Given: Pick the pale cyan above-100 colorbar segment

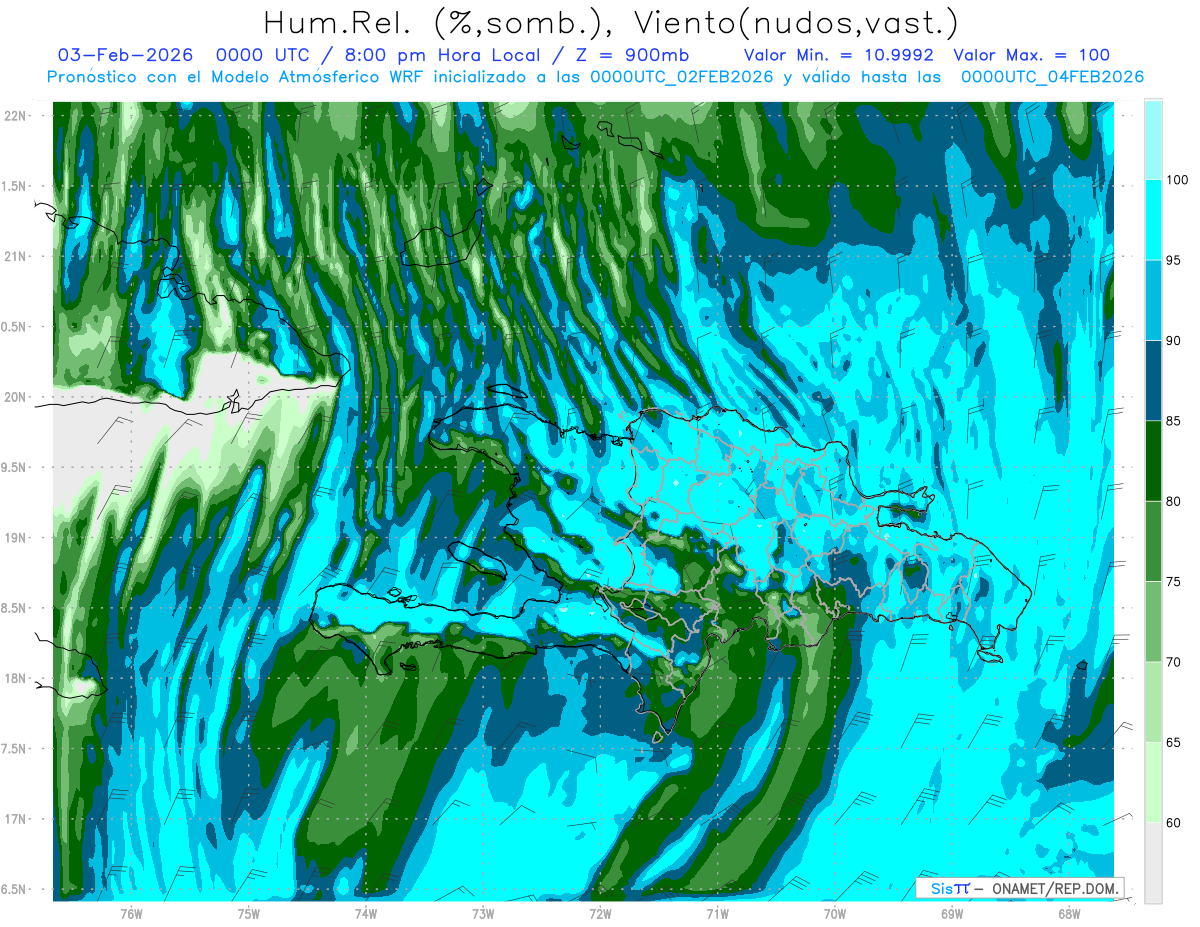Looking at the screenshot, I should click(1153, 140).
